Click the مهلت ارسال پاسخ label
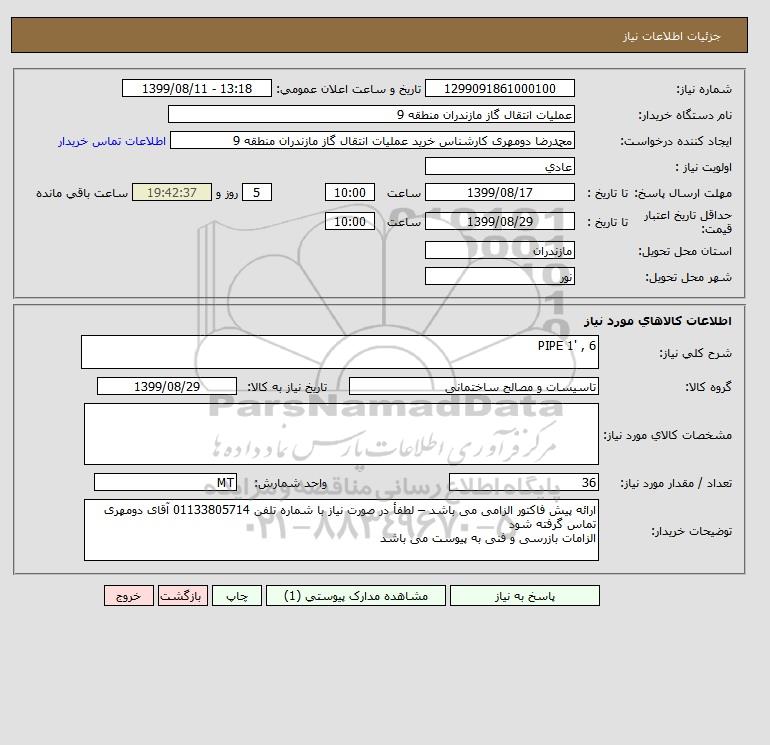770x745 pixels. click(x=683, y=193)
